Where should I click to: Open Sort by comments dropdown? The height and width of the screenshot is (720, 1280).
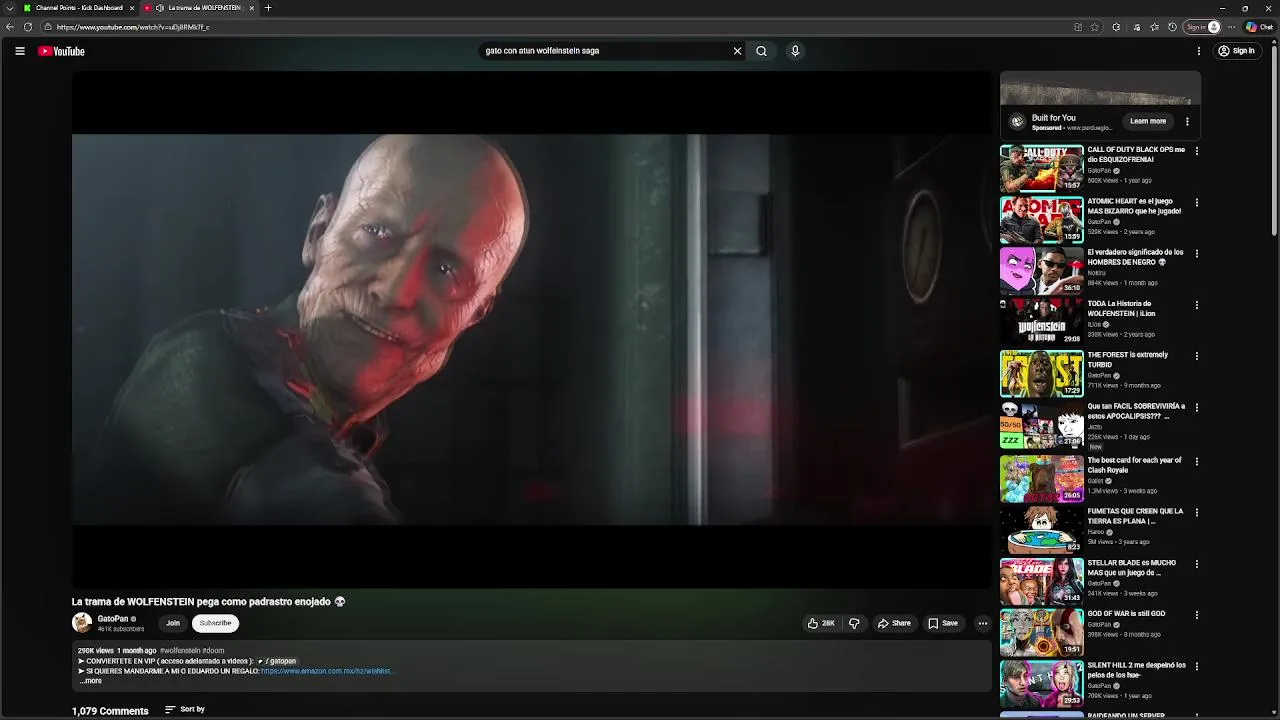pos(185,709)
